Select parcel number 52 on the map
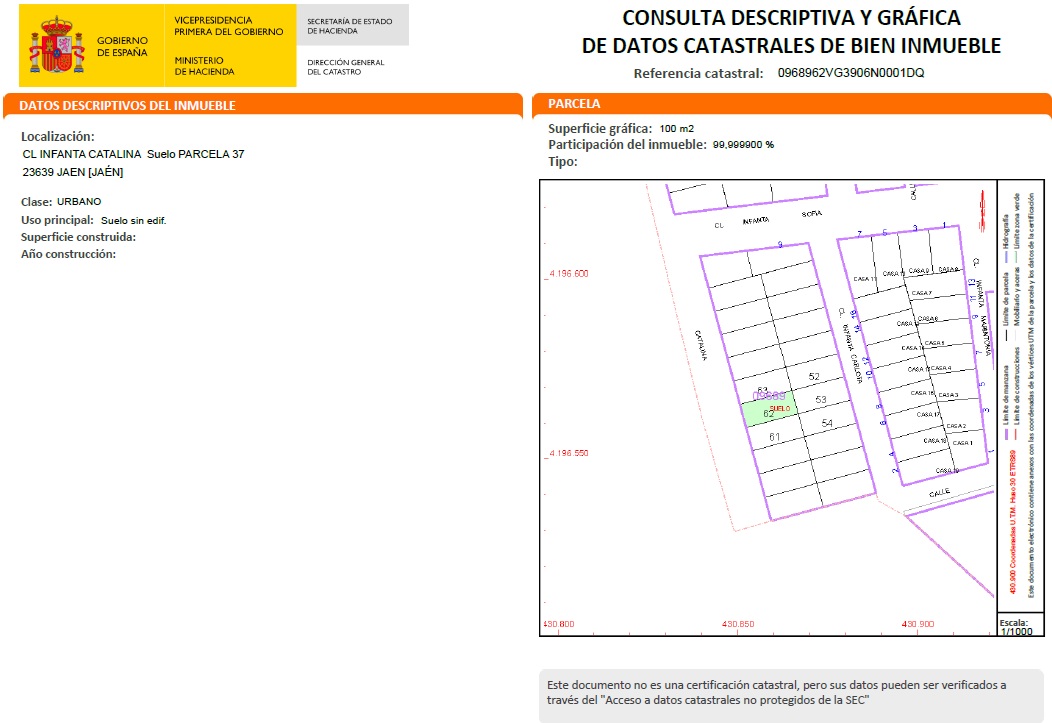This screenshot has height=723, width=1052. tap(814, 377)
